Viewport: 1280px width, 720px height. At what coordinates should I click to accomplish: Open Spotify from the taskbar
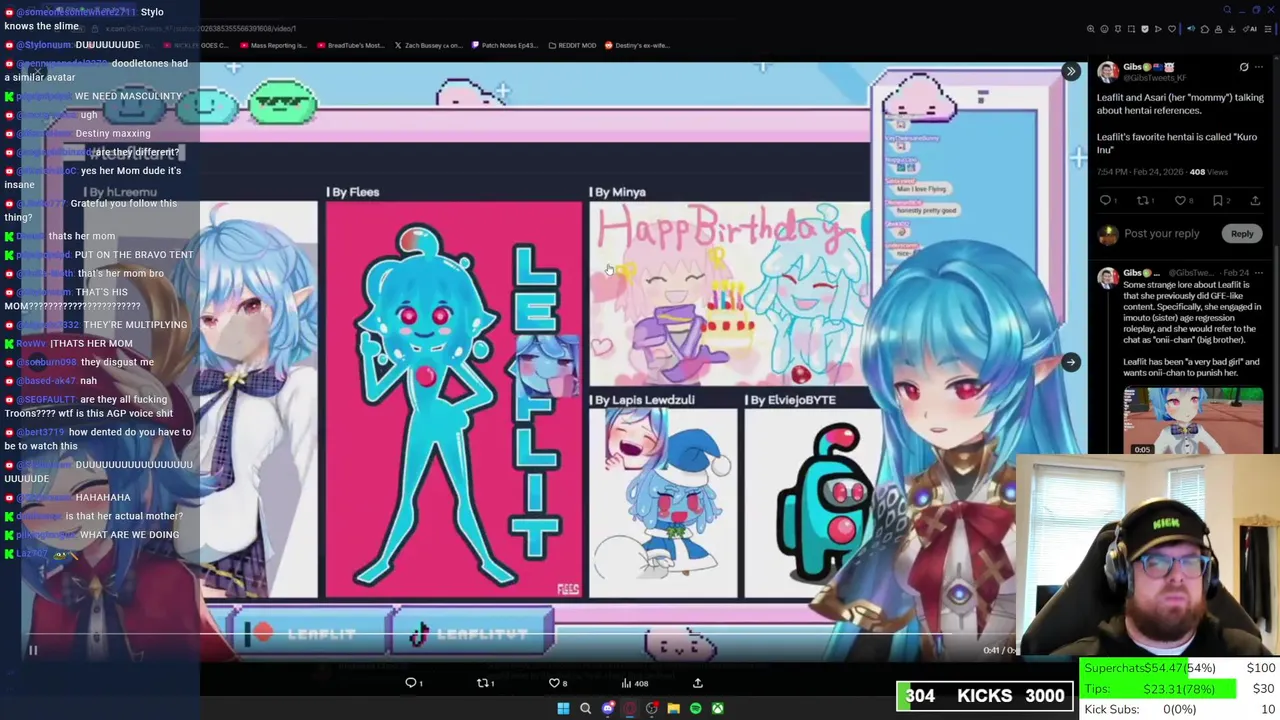pos(695,708)
